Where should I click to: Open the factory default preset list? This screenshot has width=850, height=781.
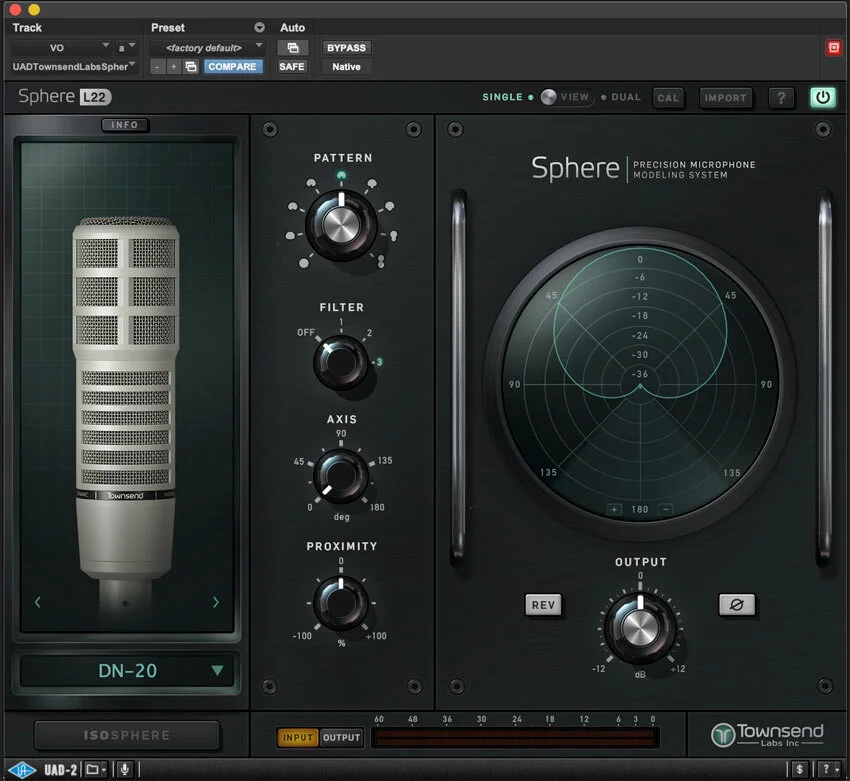coord(207,48)
